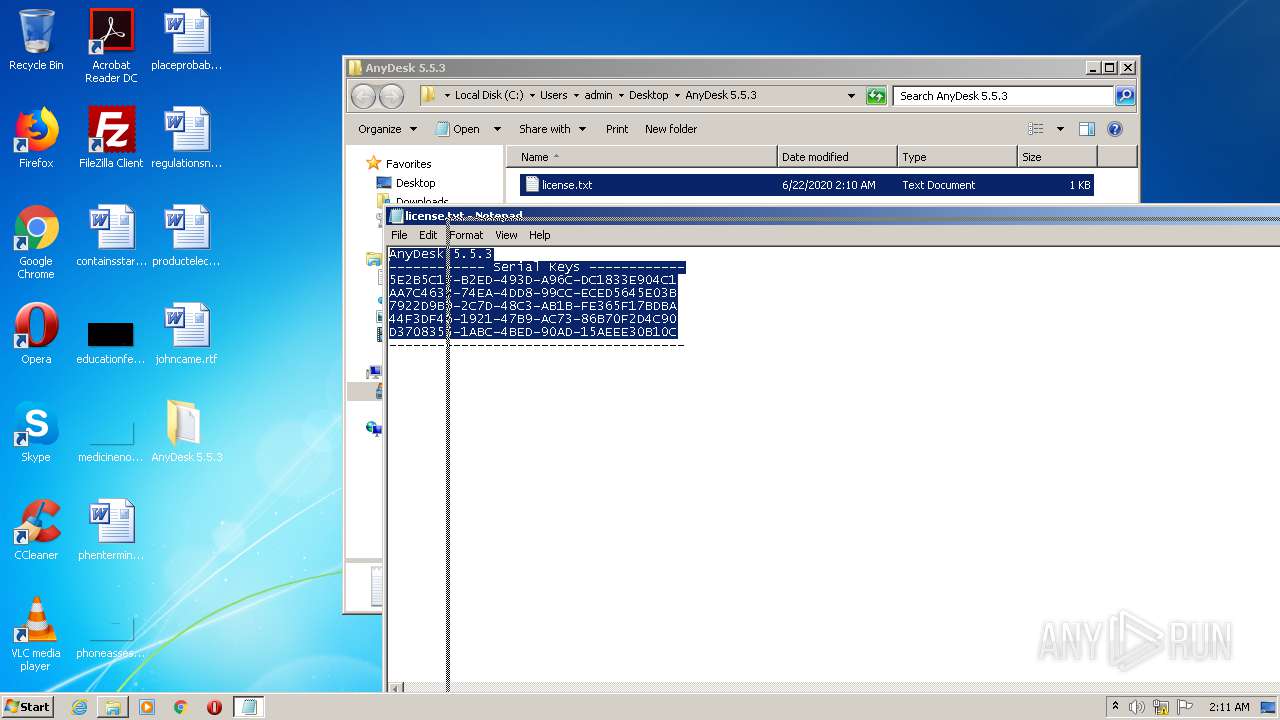Click Explorer's refresh address button
Screen dimensions: 1280x720
(876, 96)
